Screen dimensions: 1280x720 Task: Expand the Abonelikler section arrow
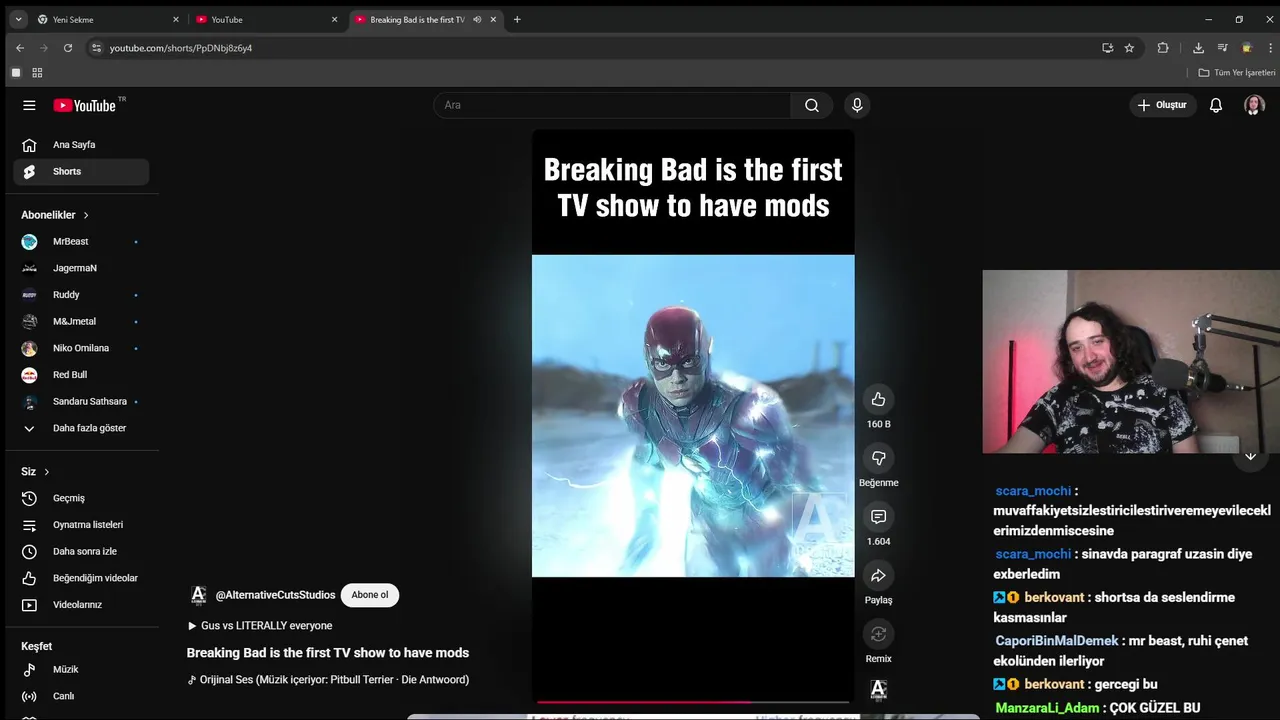[86, 215]
